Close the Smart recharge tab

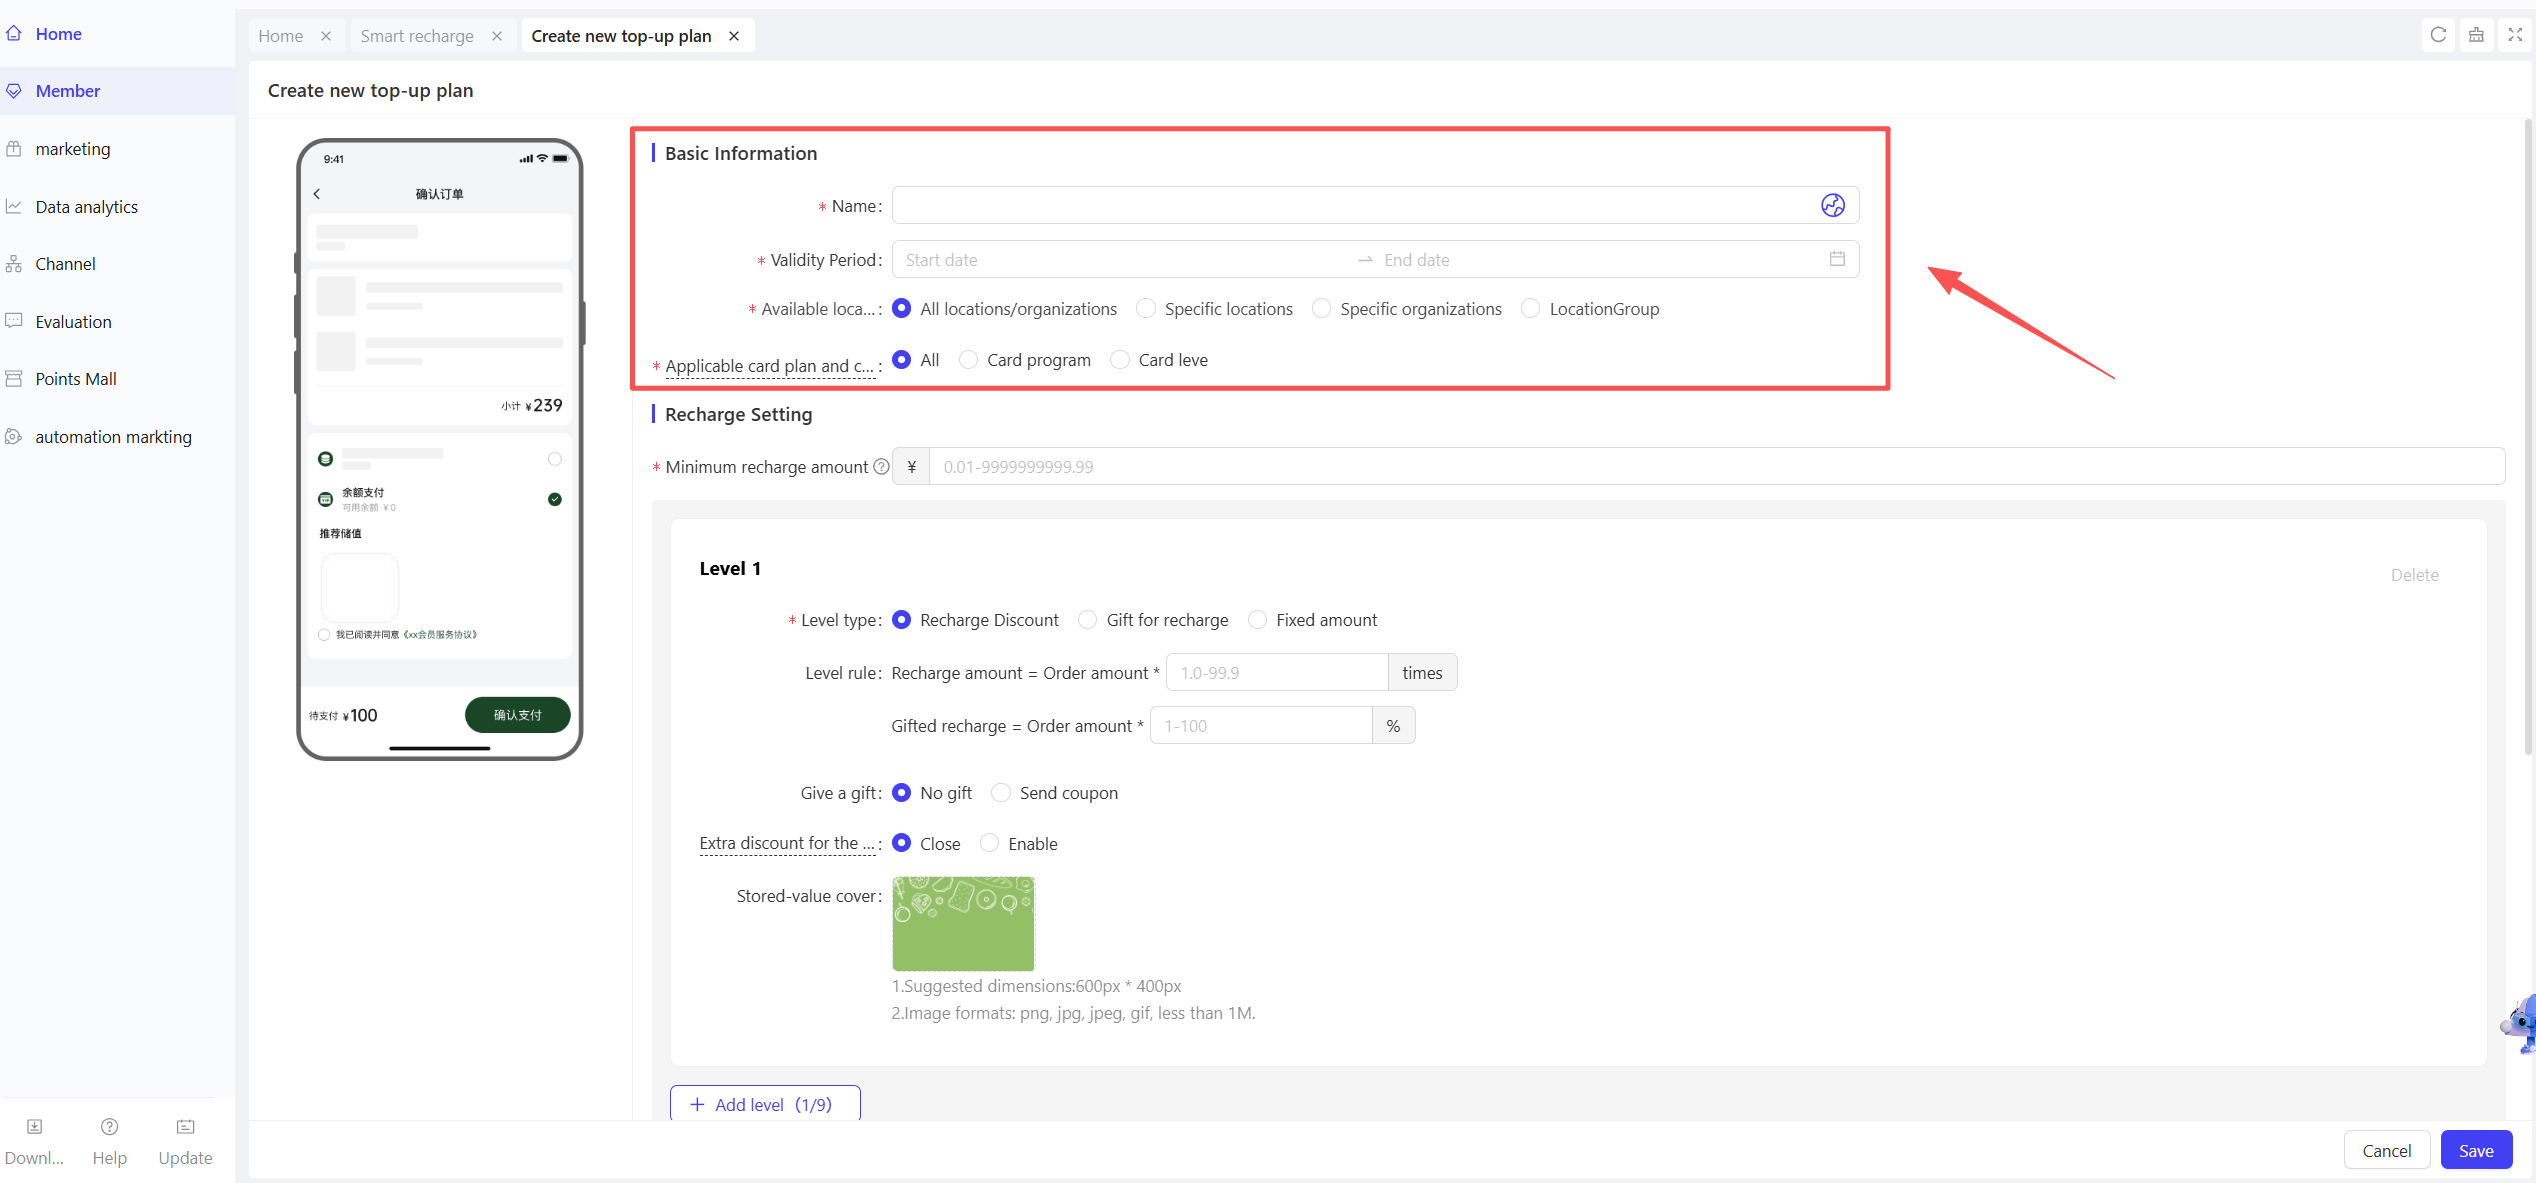pos(497,36)
